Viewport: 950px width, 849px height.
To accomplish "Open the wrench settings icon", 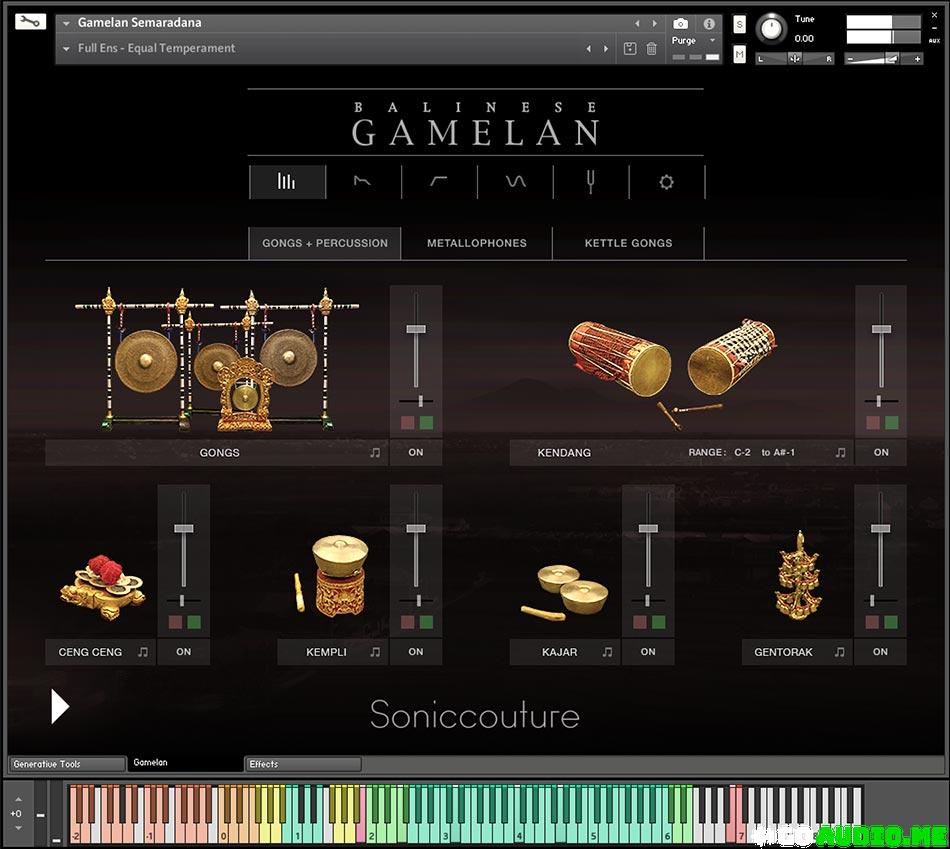I will (x=30, y=21).
